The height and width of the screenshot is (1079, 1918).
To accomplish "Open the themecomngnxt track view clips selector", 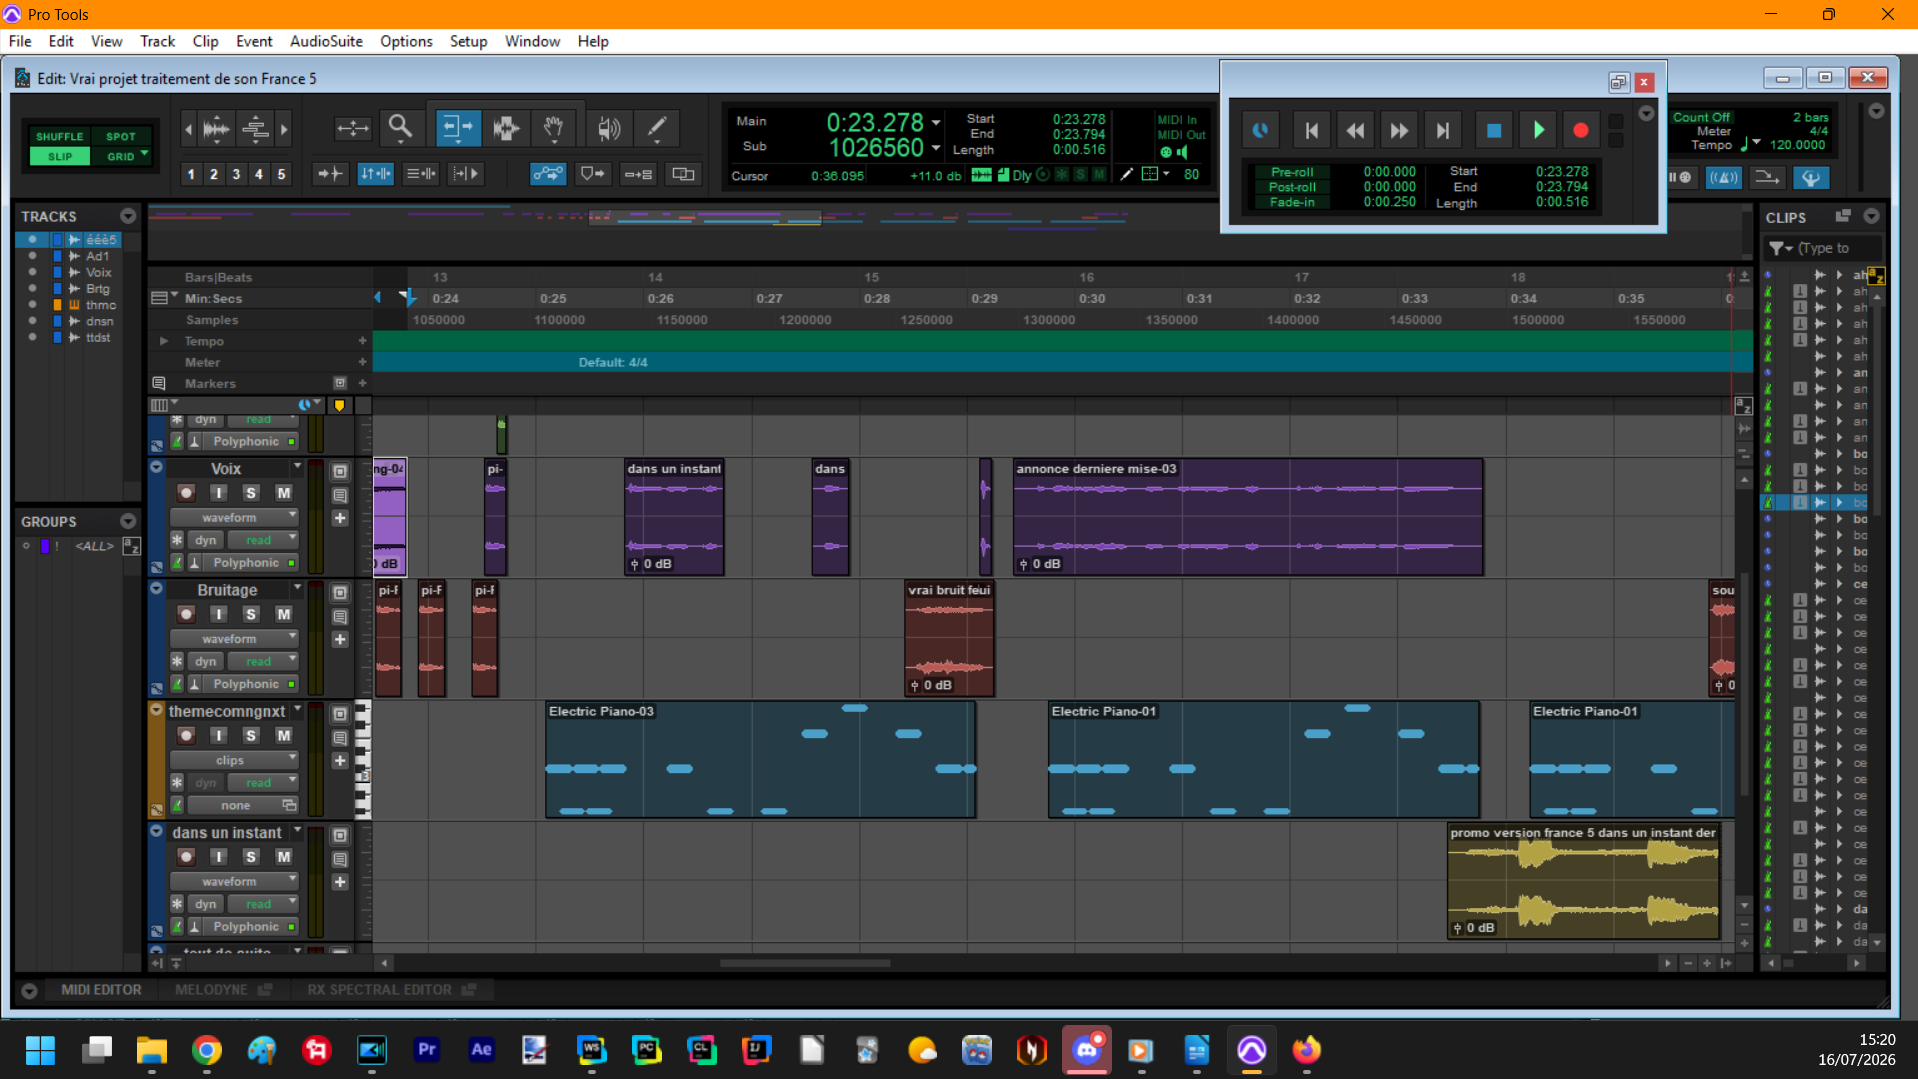I will pos(234,761).
